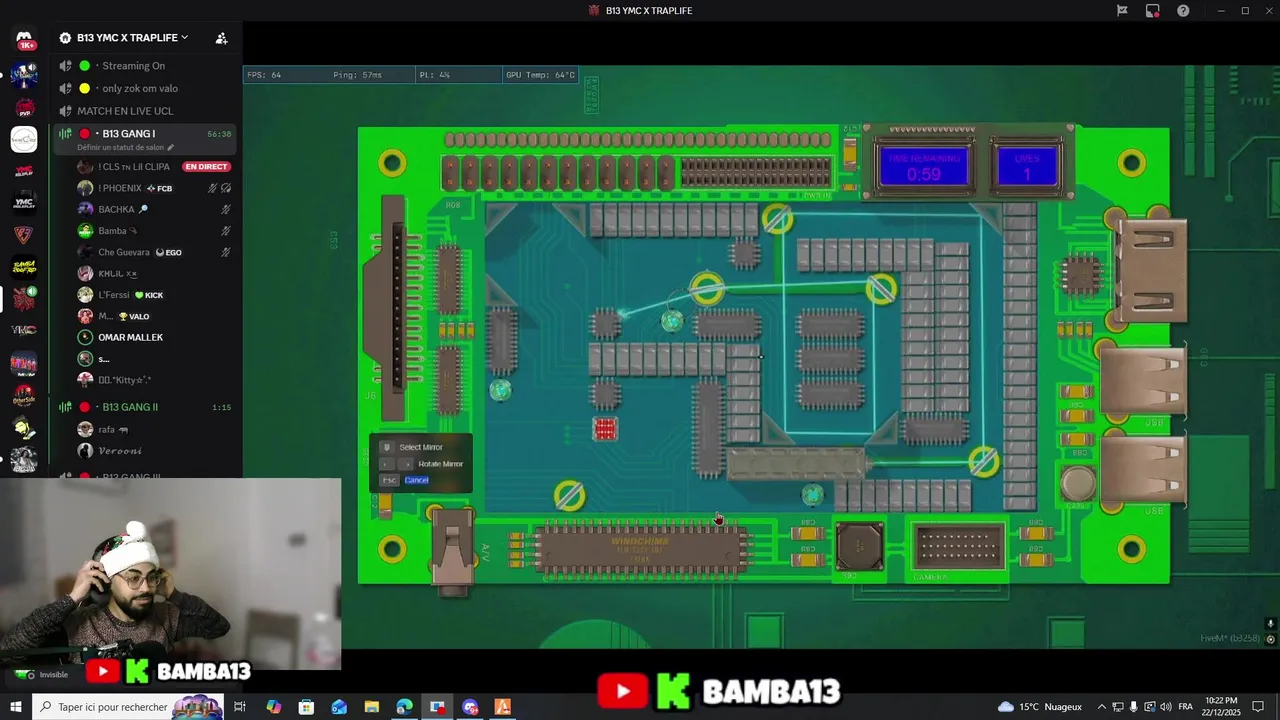Viewport: 1280px width, 720px height.
Task: Select the mirror at lower right of board
Action: point(983,461)
